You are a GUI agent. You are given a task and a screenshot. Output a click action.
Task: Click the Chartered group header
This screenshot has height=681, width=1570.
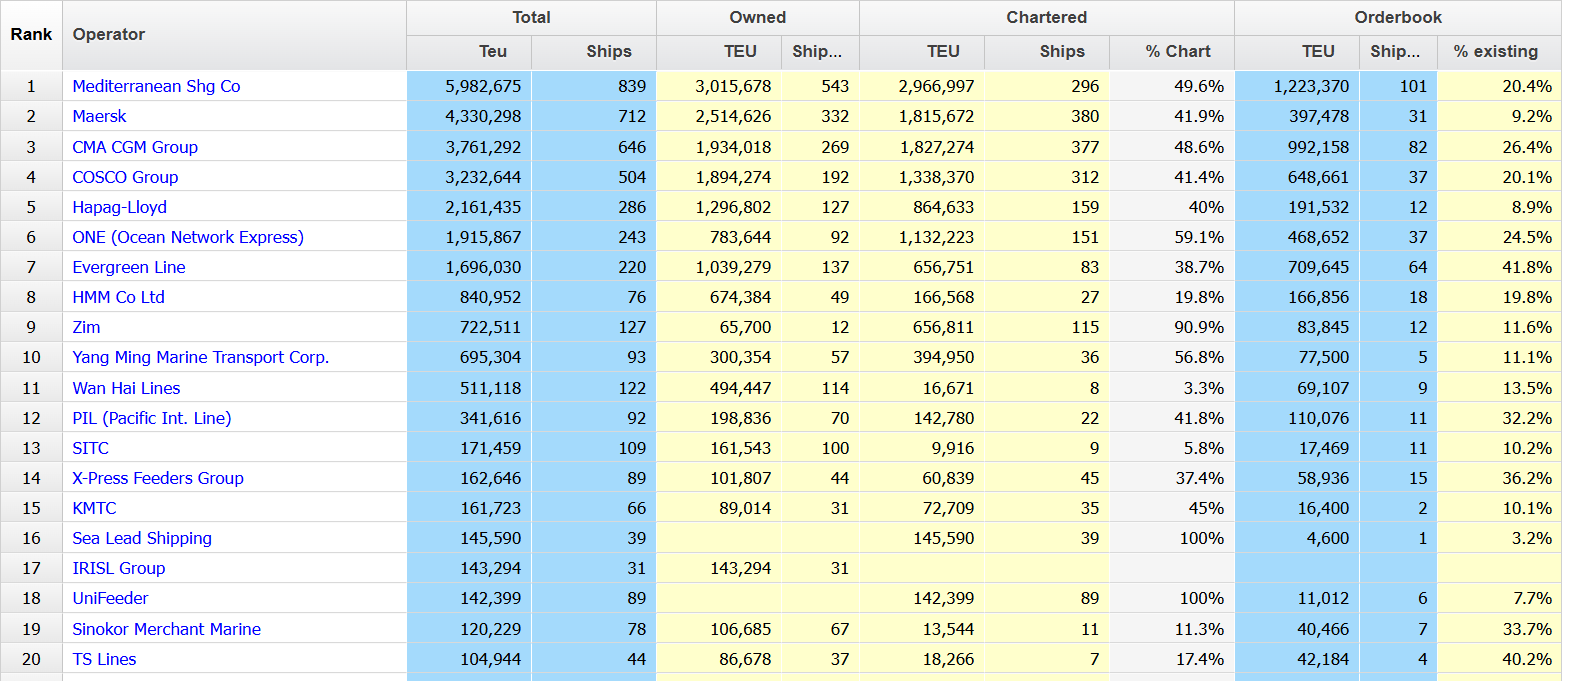click(1047, 18)
